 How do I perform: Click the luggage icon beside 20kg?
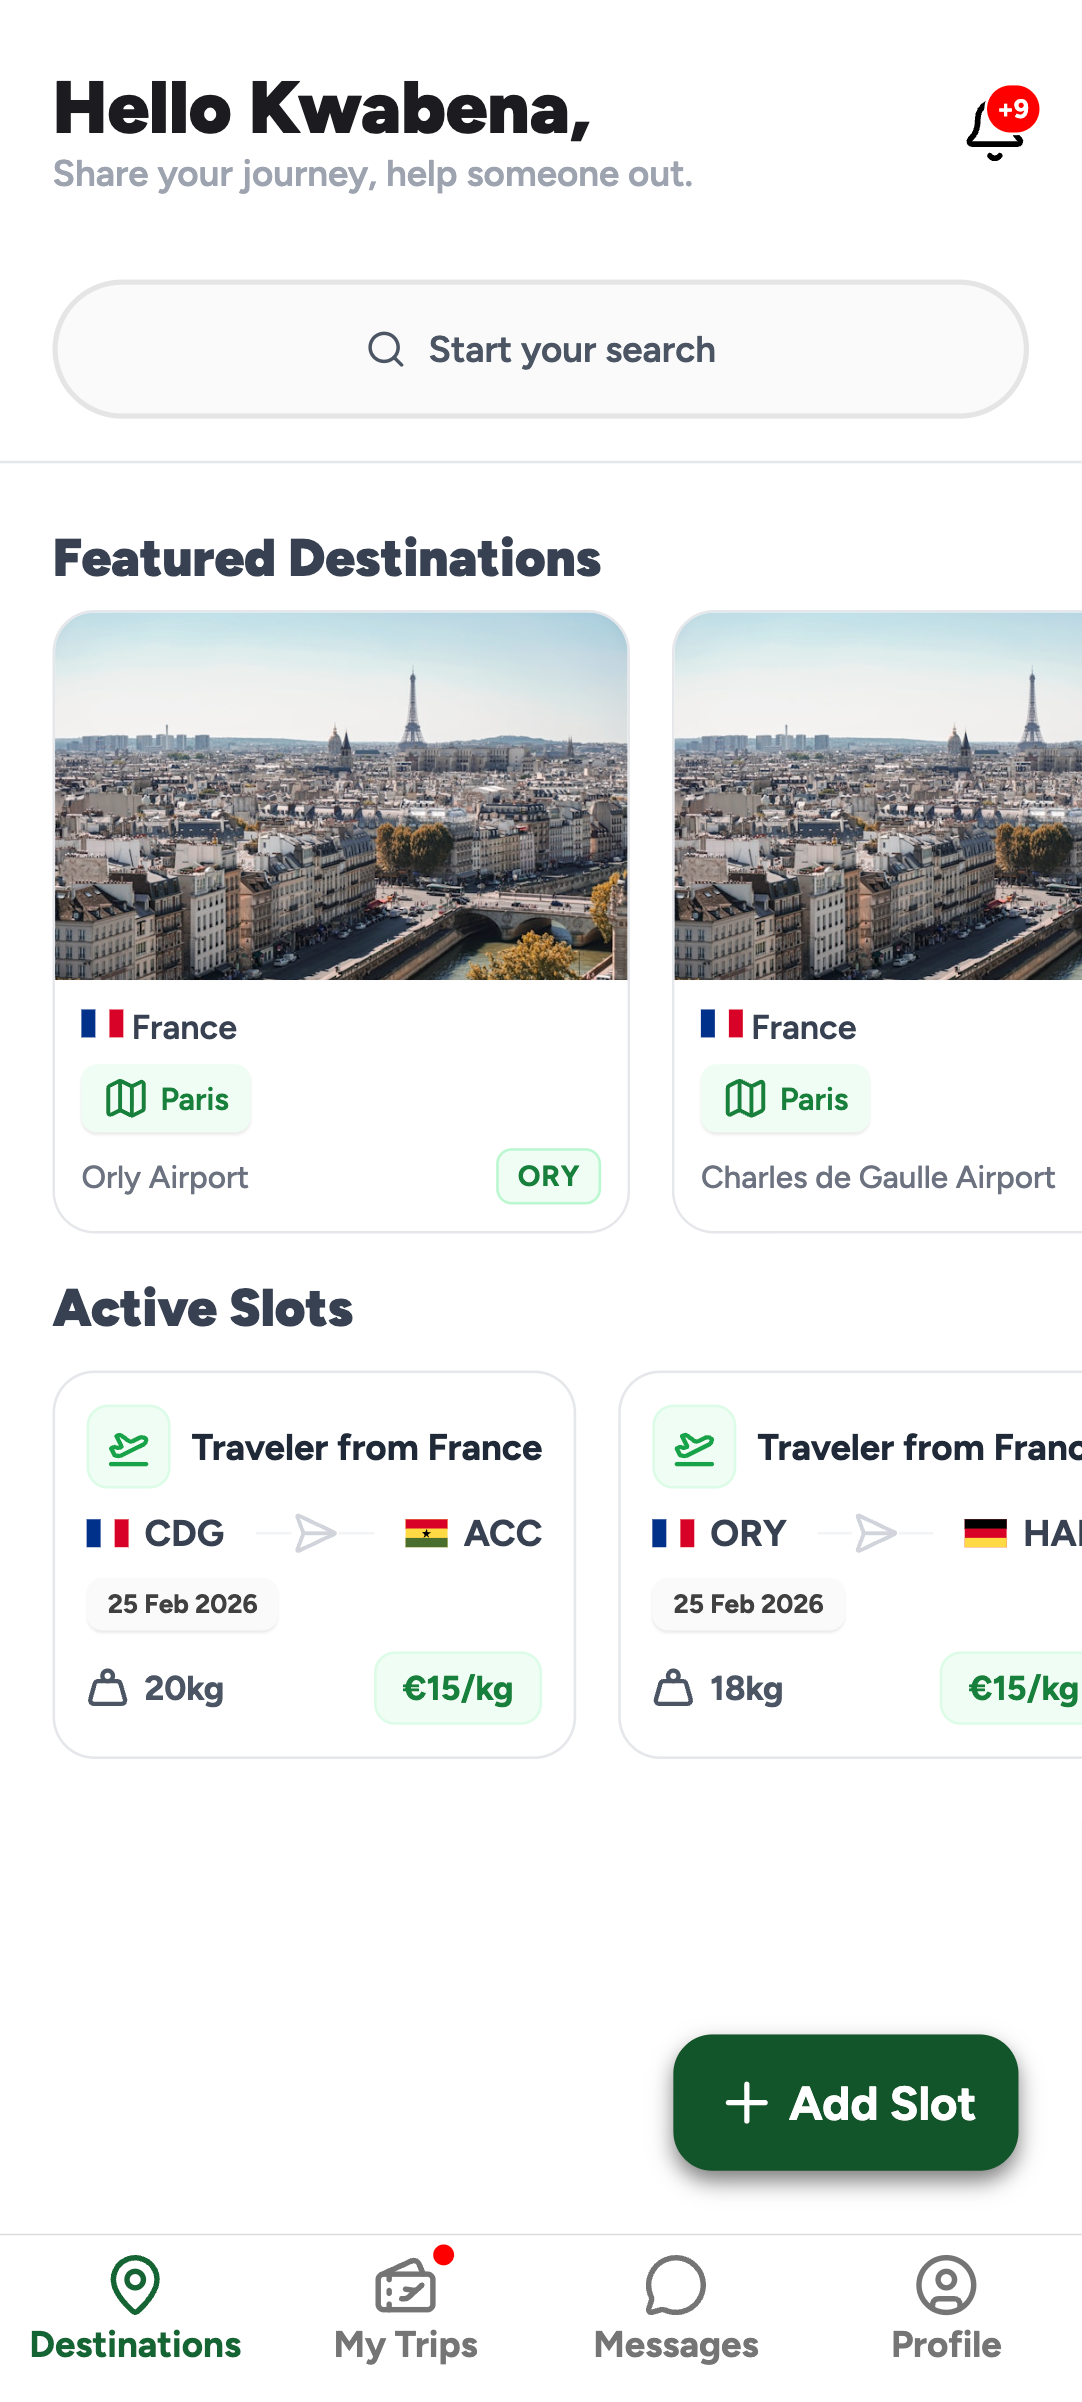coord(108,1688)
